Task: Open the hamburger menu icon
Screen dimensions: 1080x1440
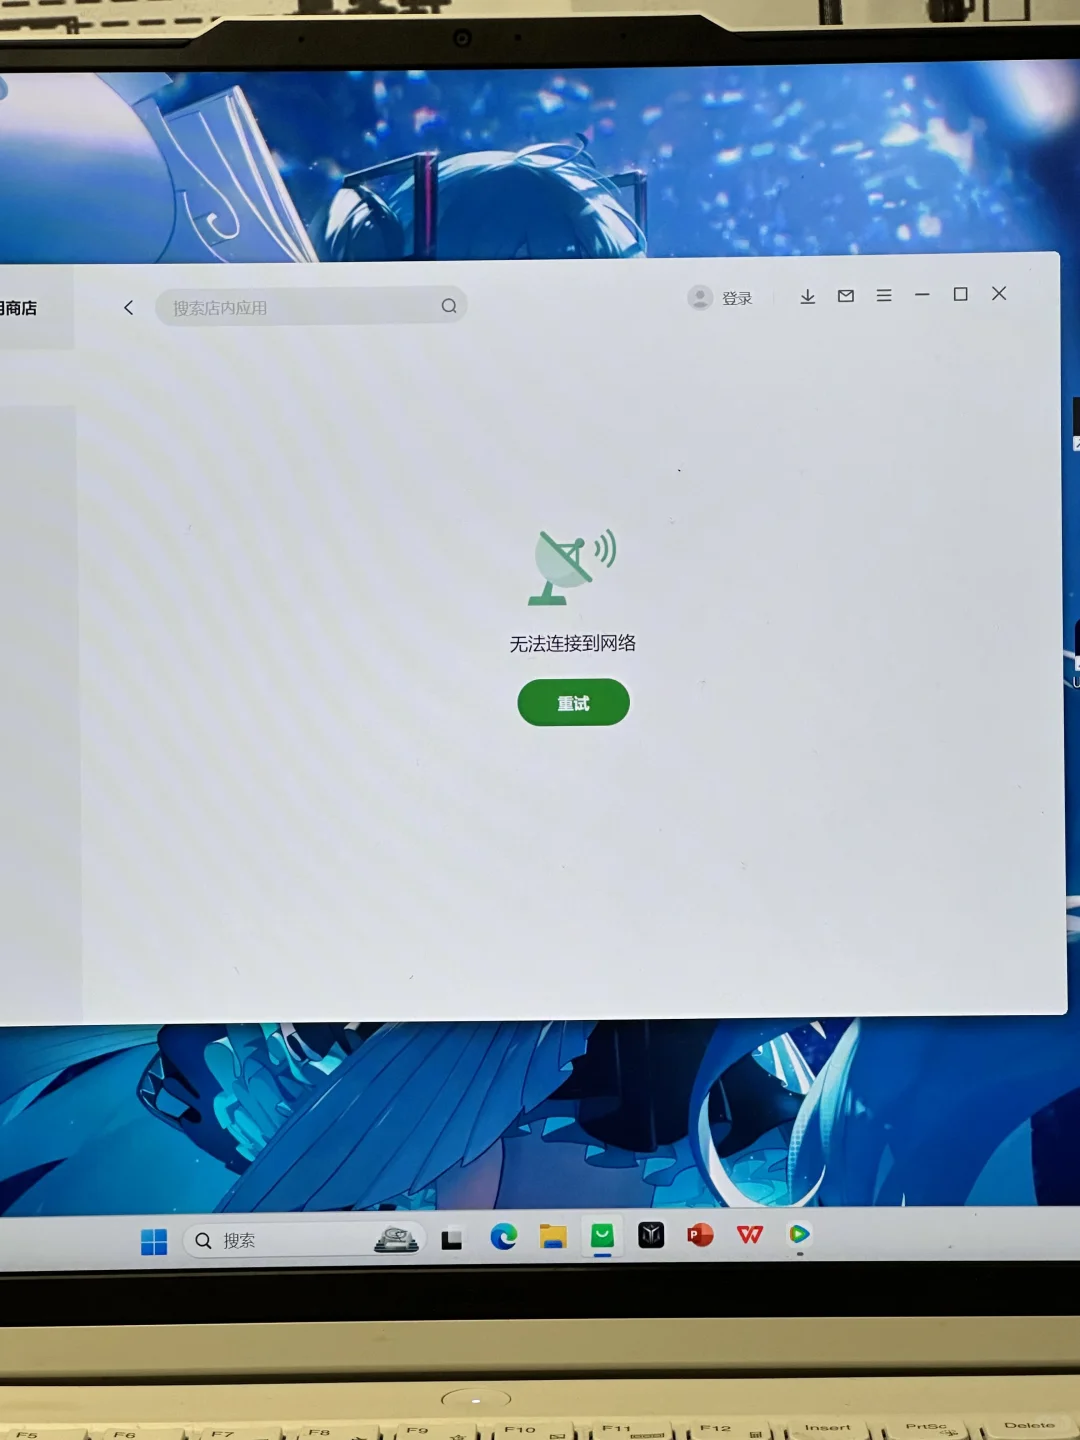Action: tap(884, 296)
